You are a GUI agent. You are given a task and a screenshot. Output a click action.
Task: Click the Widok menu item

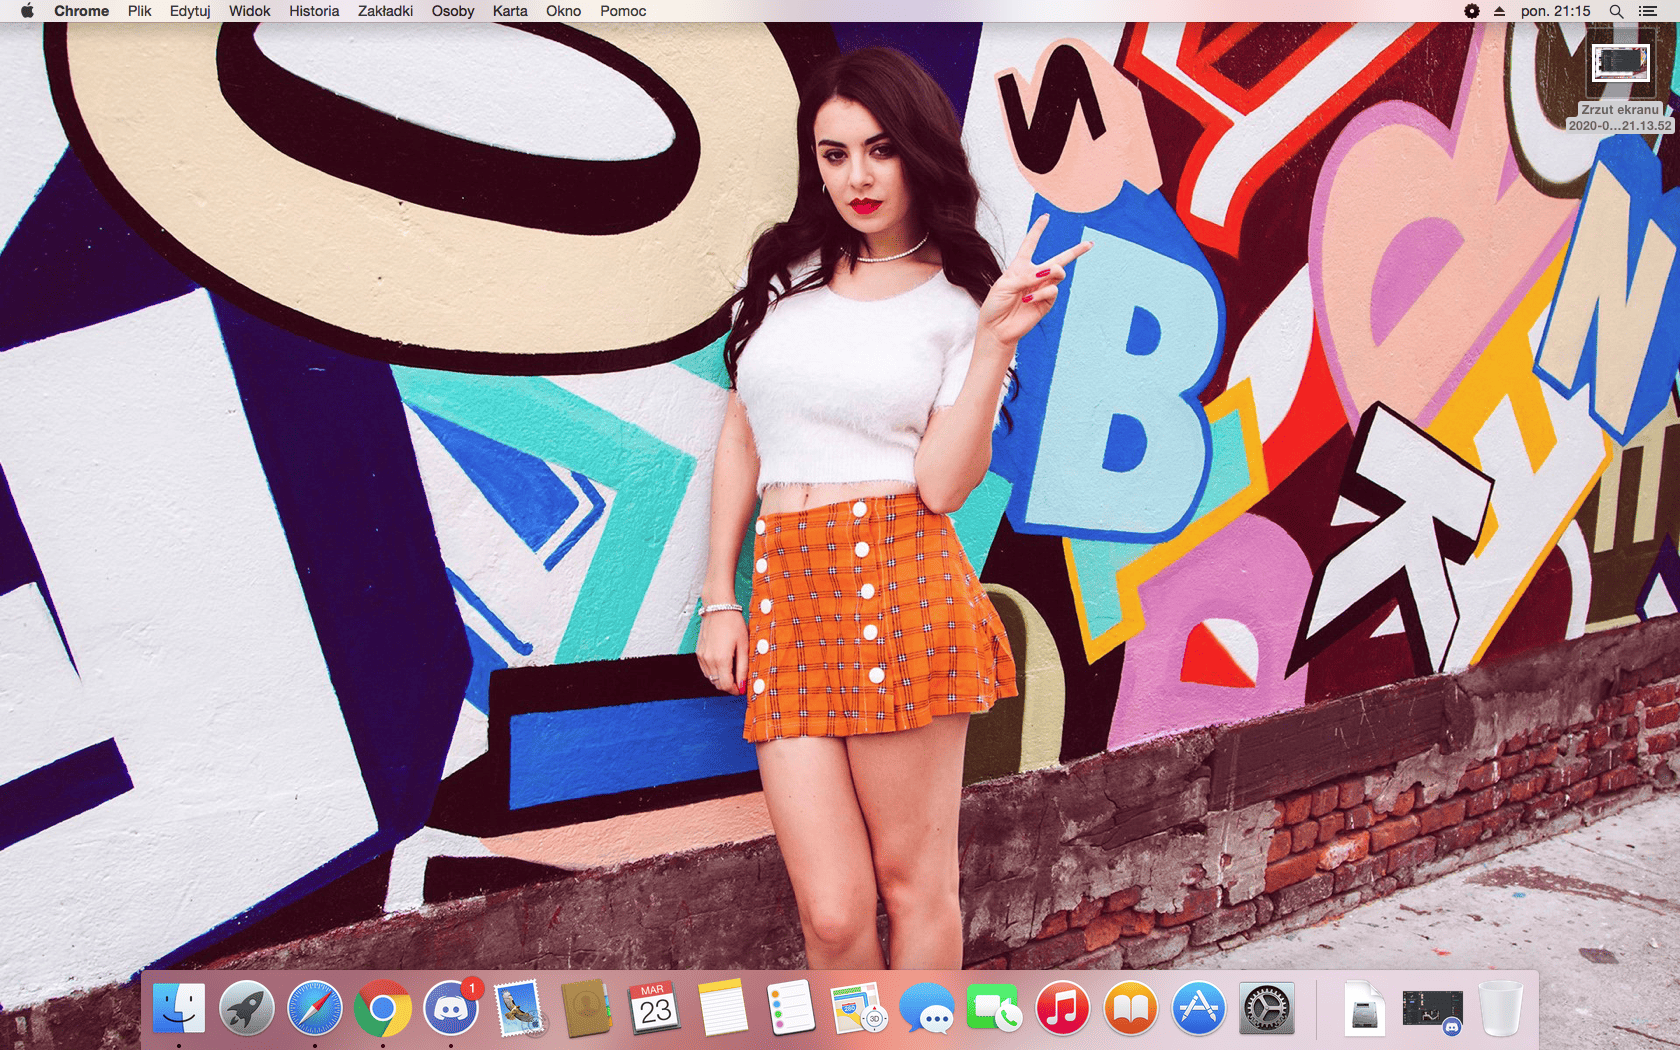[x=249, y=11]
